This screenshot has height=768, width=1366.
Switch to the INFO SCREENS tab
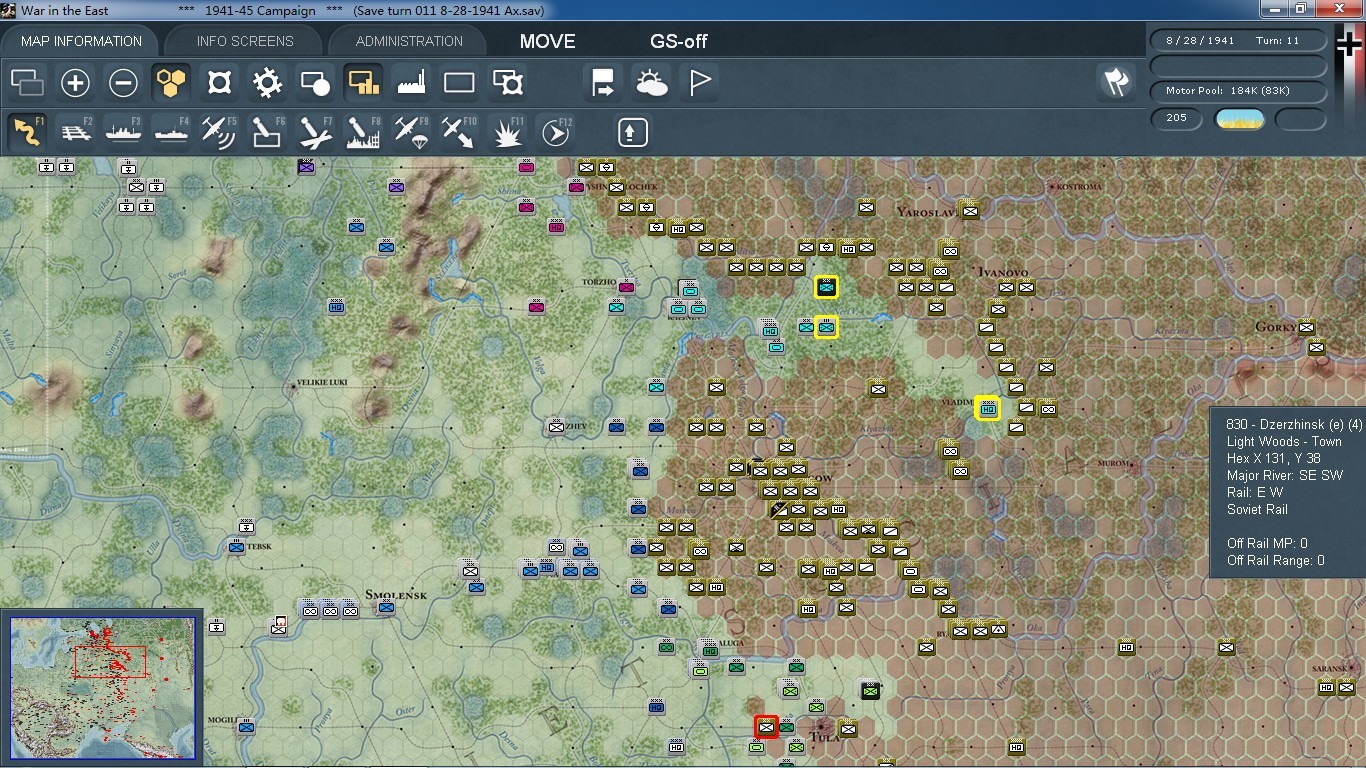click(245, 41)
